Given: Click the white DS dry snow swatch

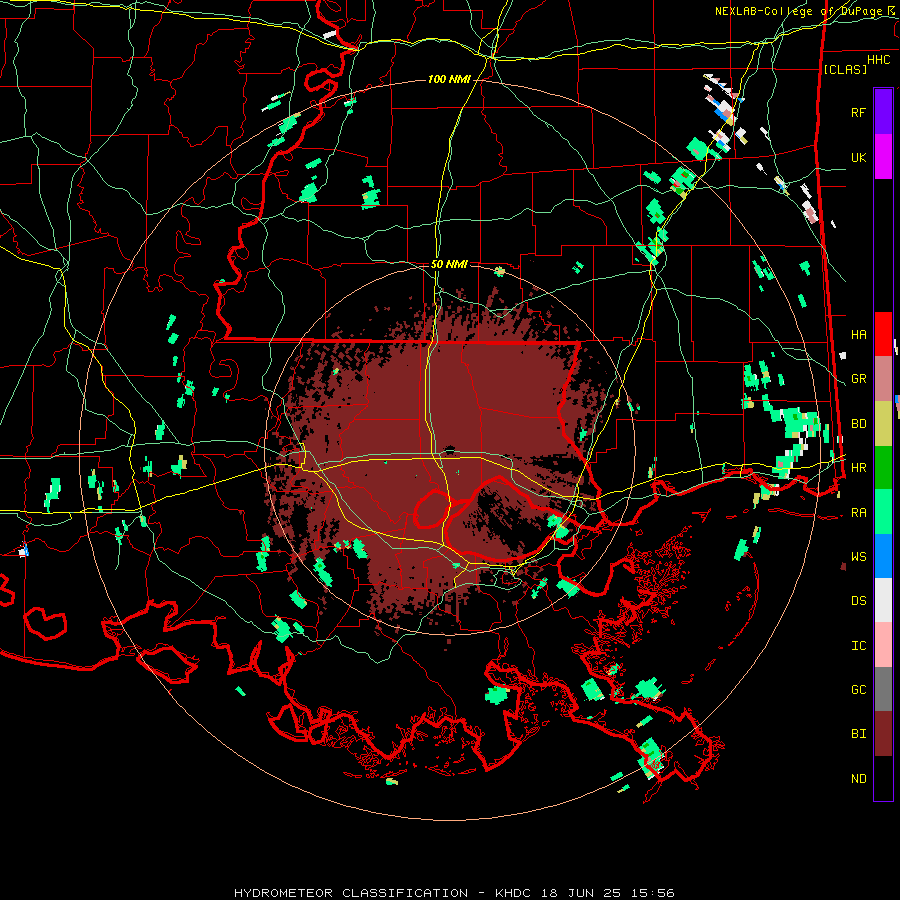Looking at the screenshot, I should (x=883, y=600).
